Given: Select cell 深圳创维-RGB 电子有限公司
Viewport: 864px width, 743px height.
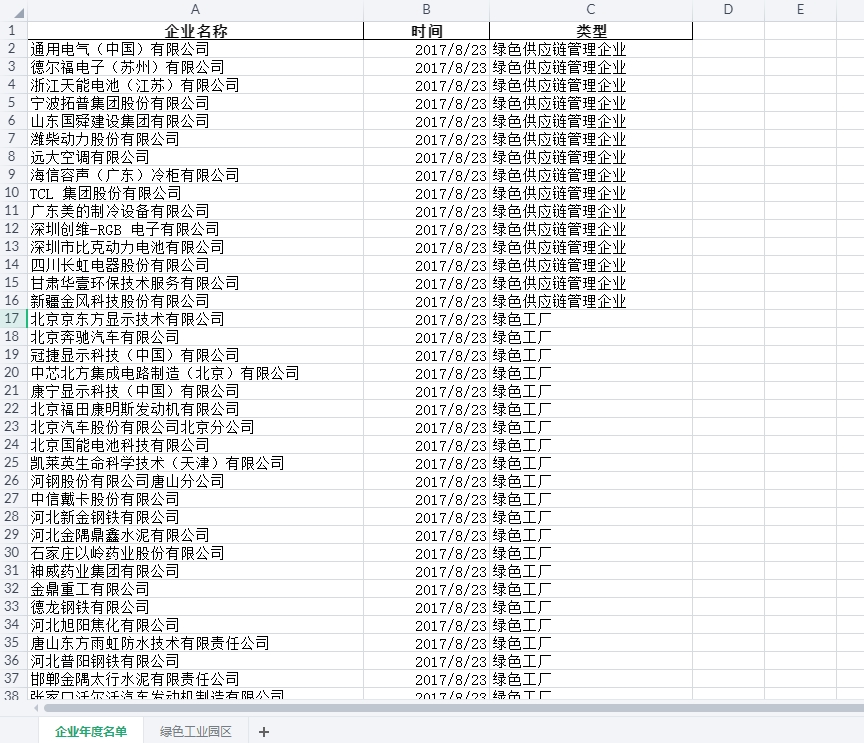Looking at the screenshot, I should tap(196, 229).
